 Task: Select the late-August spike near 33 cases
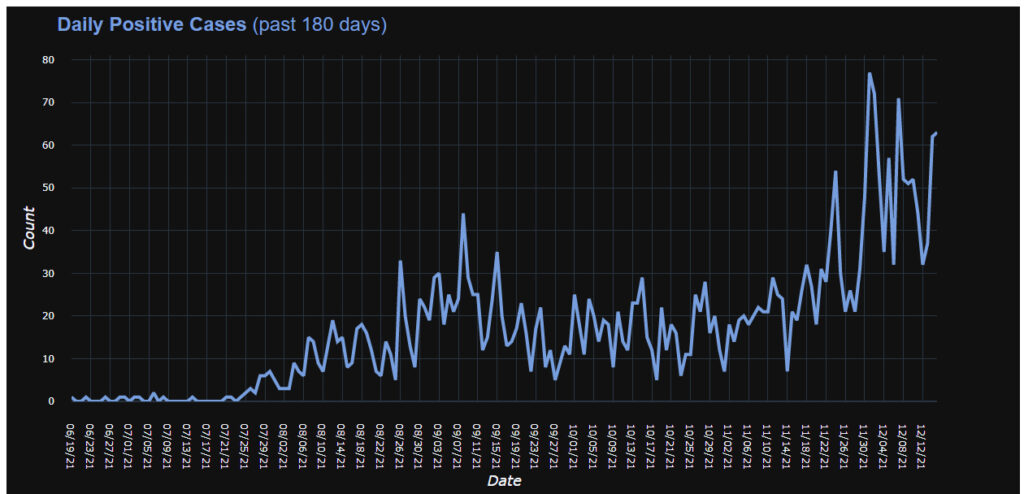(400, 261)
